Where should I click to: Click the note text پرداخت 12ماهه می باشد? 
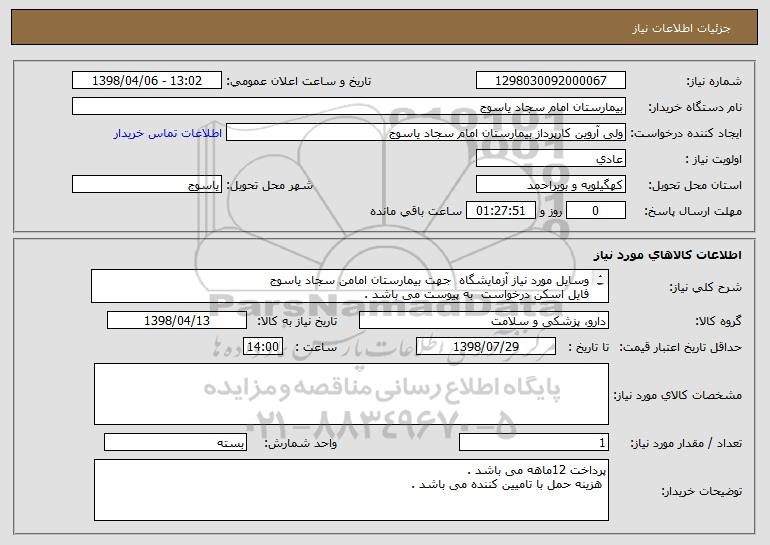(537, 470)
